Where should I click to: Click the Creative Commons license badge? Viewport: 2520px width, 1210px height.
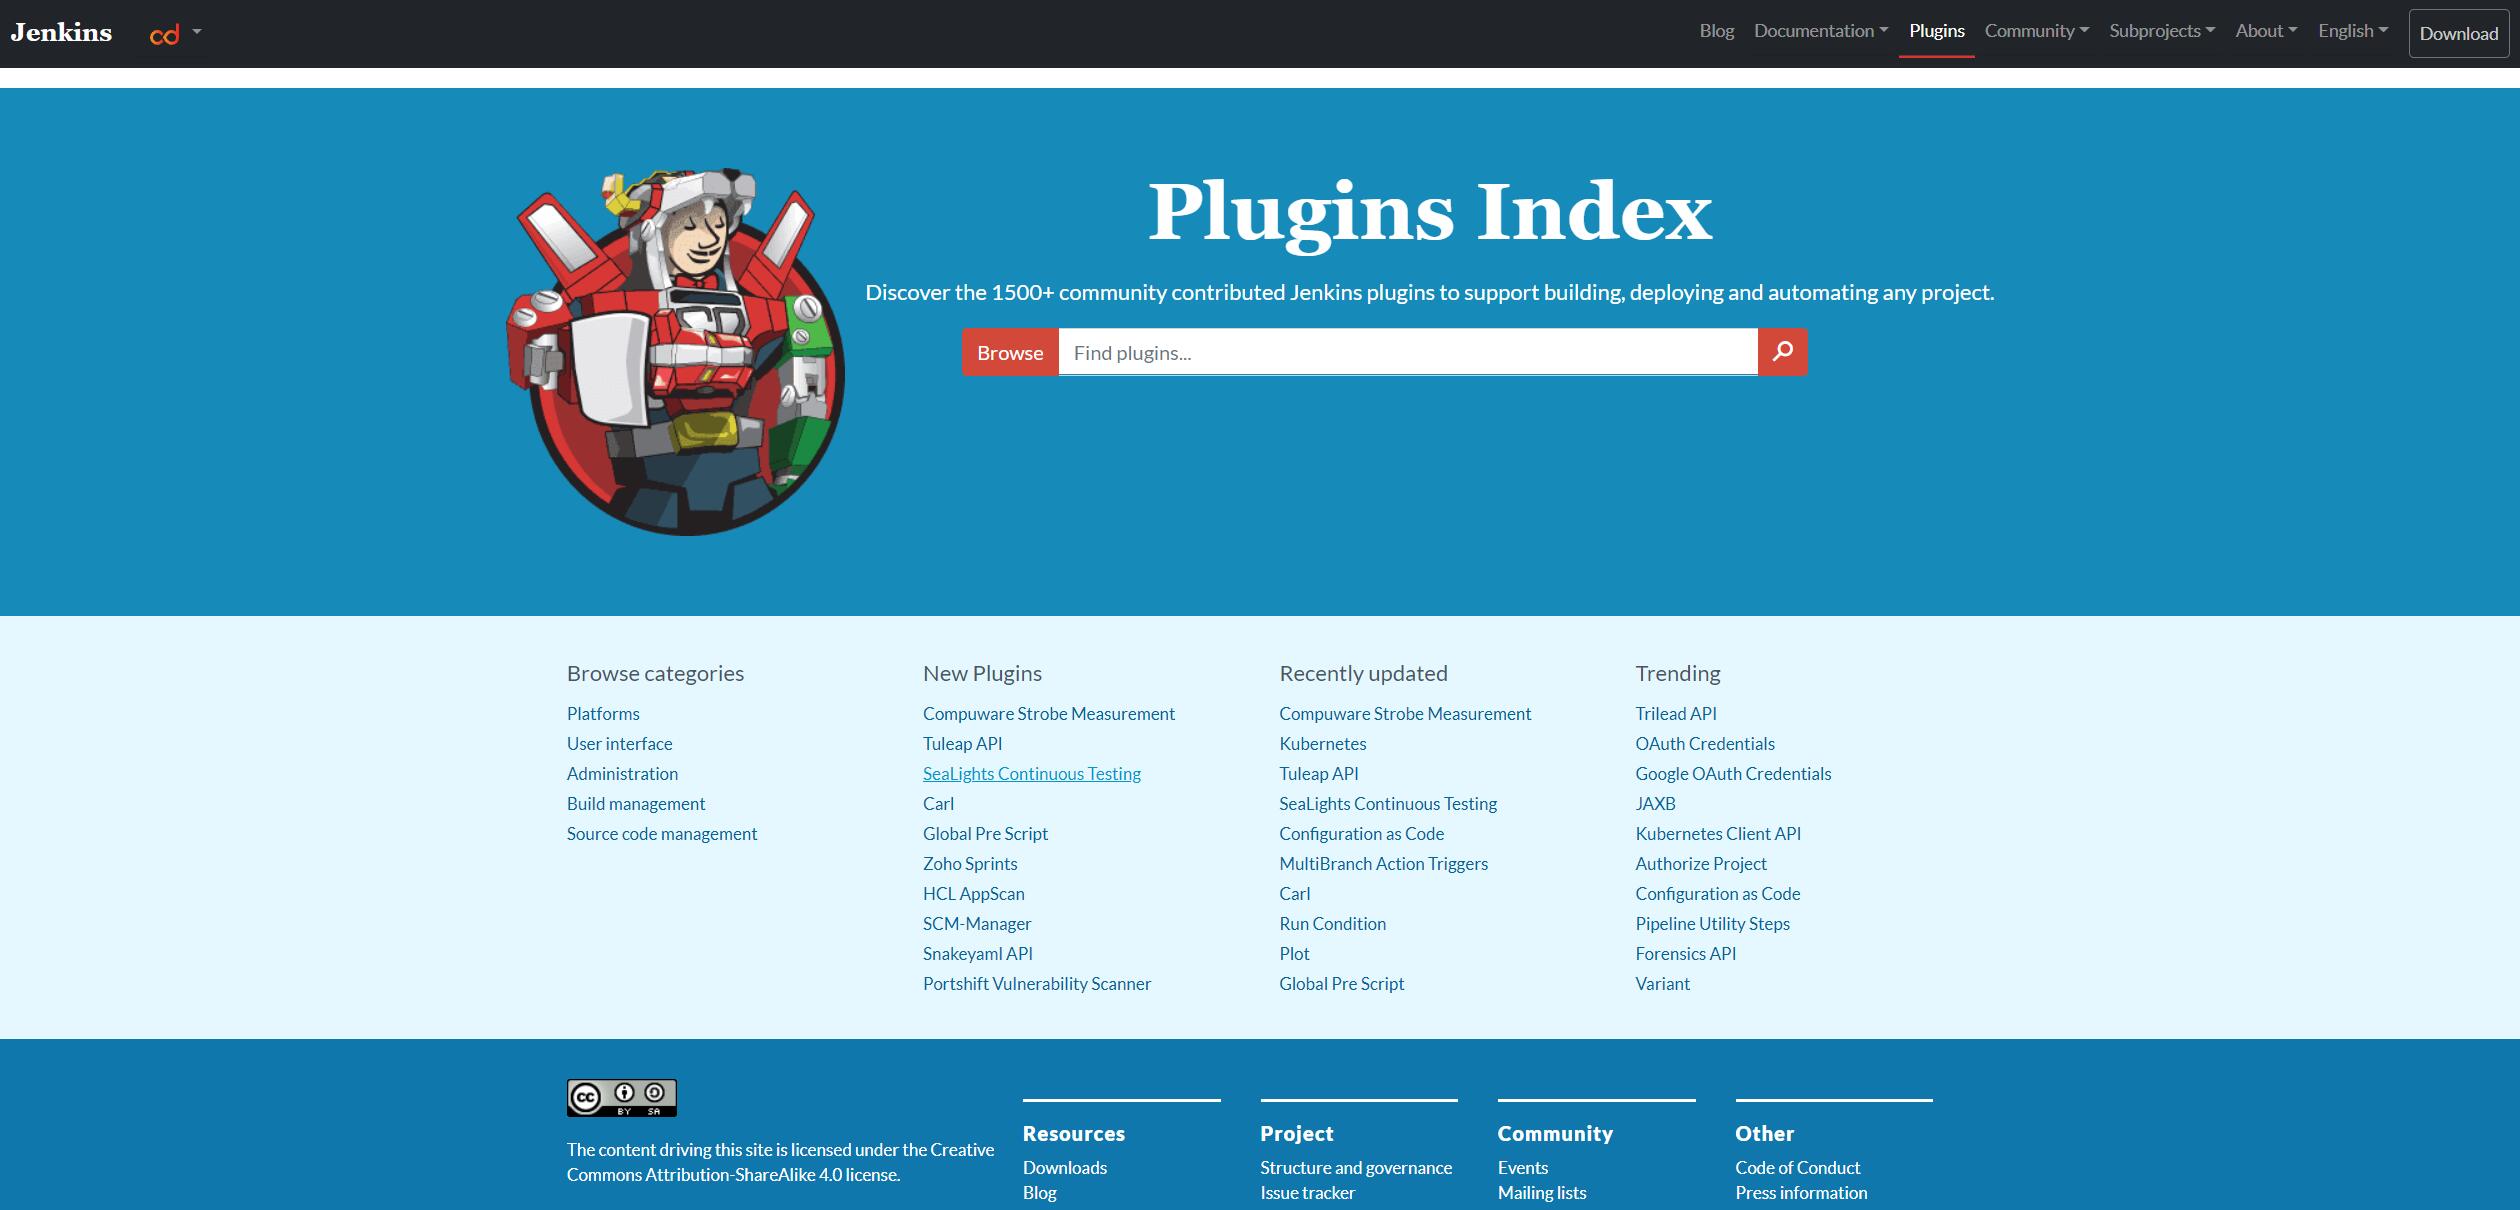click(621, 1097)
